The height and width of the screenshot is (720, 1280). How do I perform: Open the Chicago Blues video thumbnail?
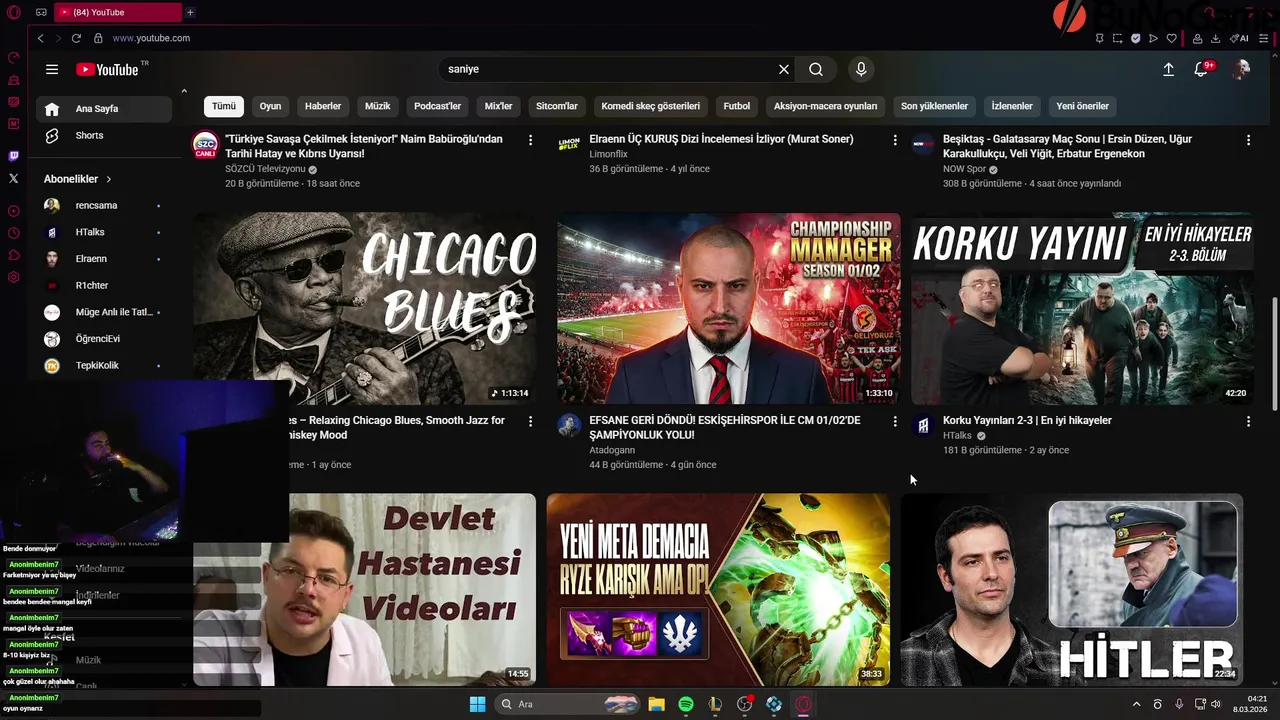[364, 308]
